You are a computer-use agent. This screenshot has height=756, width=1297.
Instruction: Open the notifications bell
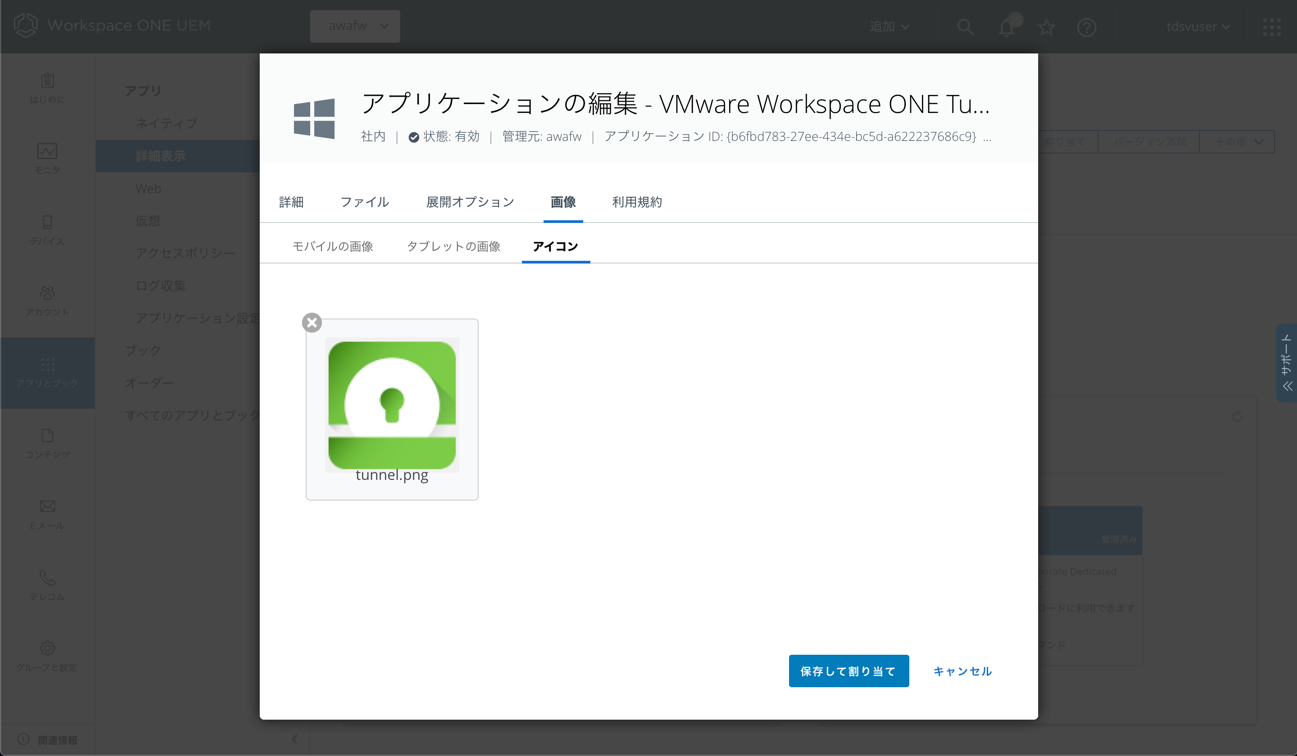click(x=1007, y=27)
